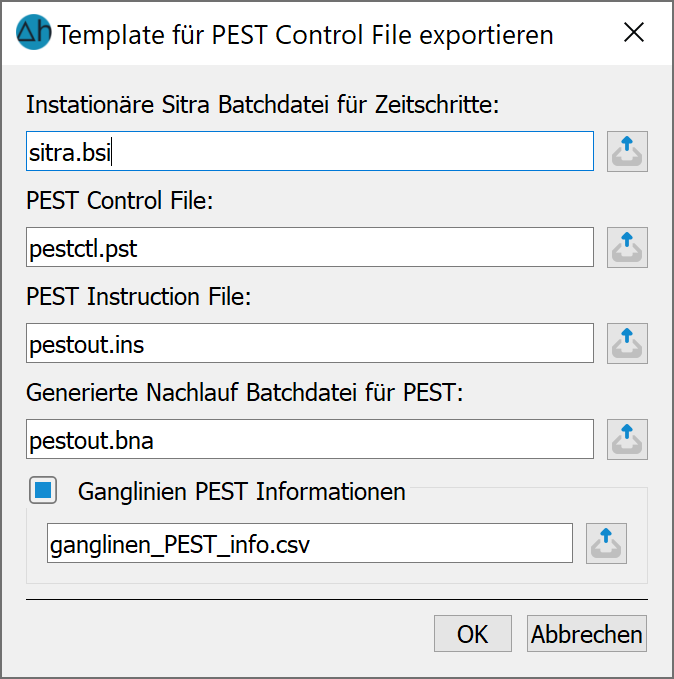Click the sitra.bsi input field
This screenshot has height=679, width=674.
[x=310, y=151]
